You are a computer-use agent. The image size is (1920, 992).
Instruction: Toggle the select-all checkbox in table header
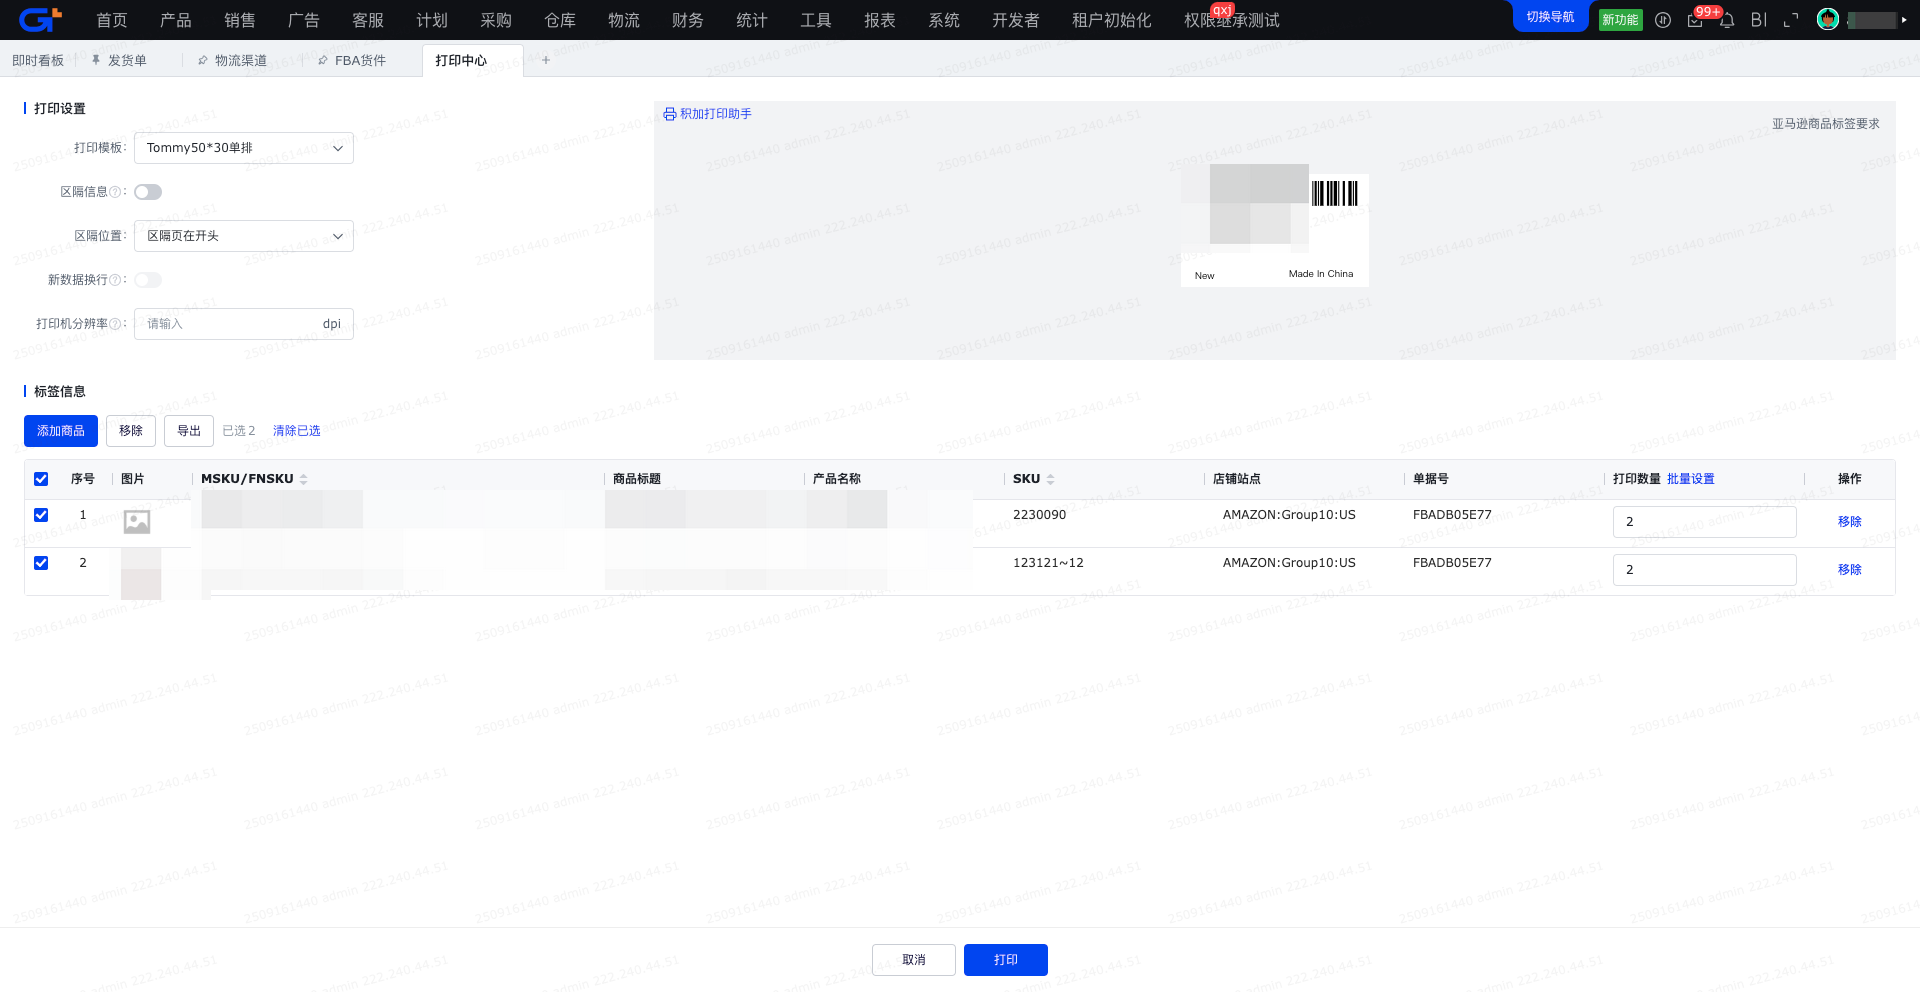tap(41, 479)
